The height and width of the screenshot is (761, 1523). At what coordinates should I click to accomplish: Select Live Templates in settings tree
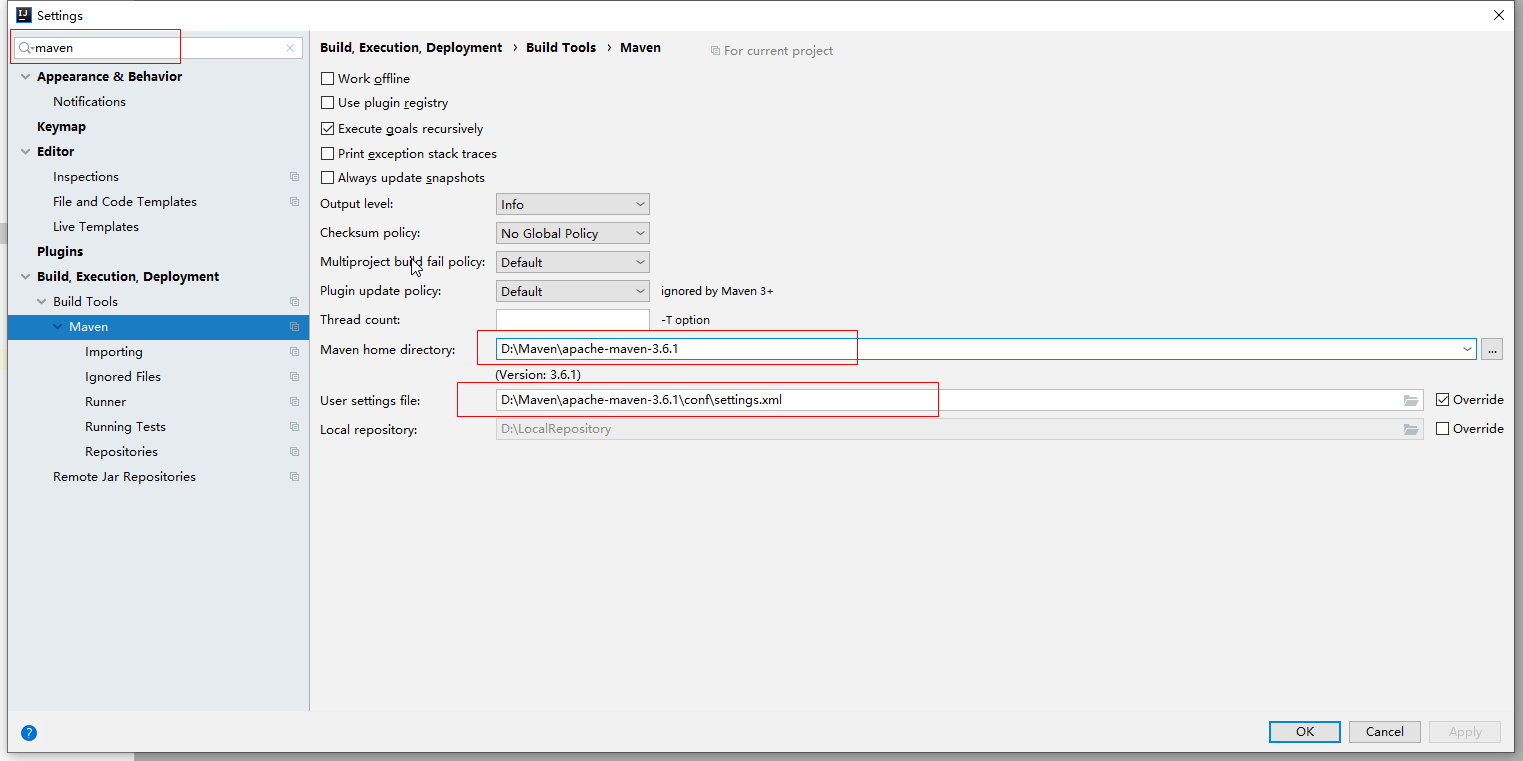[x=95, y=227]
